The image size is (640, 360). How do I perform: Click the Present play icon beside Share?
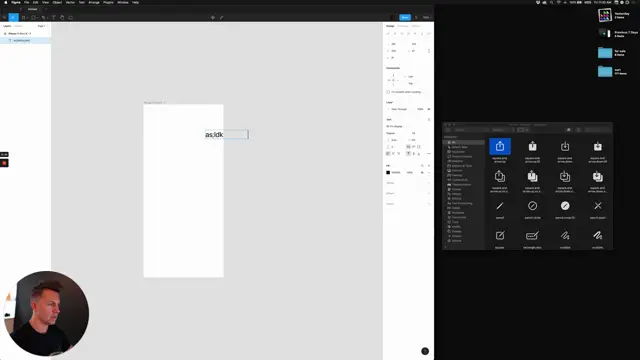[416, 18]
